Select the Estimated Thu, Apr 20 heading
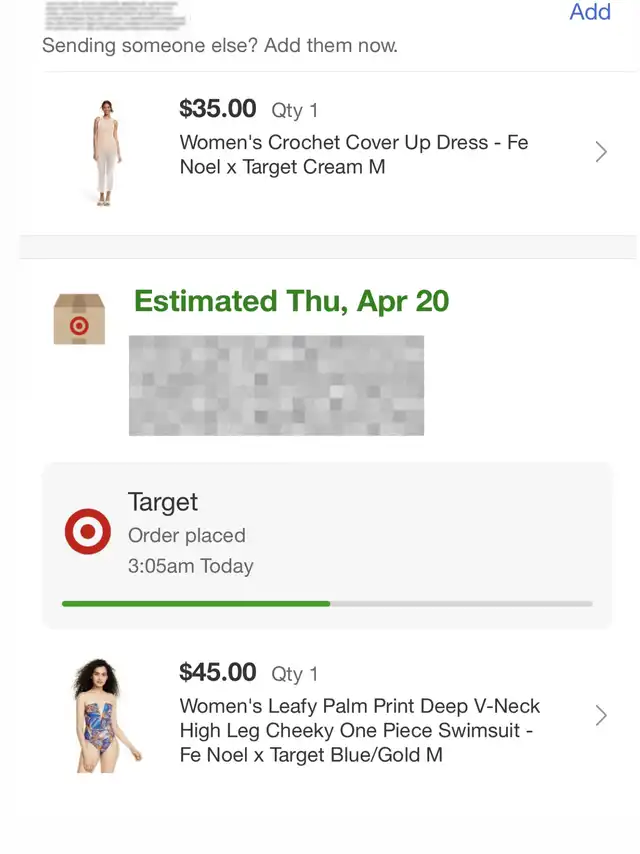Image resolution: width=640 pixels, height=854 pixels. coord(291,301)
